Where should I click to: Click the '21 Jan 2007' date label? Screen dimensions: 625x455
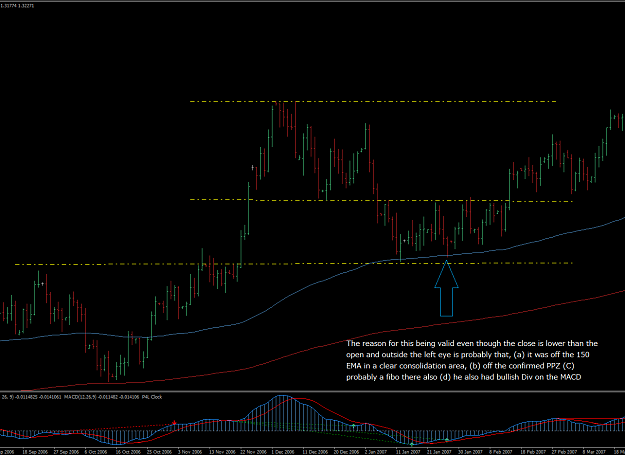click(439, 452)
